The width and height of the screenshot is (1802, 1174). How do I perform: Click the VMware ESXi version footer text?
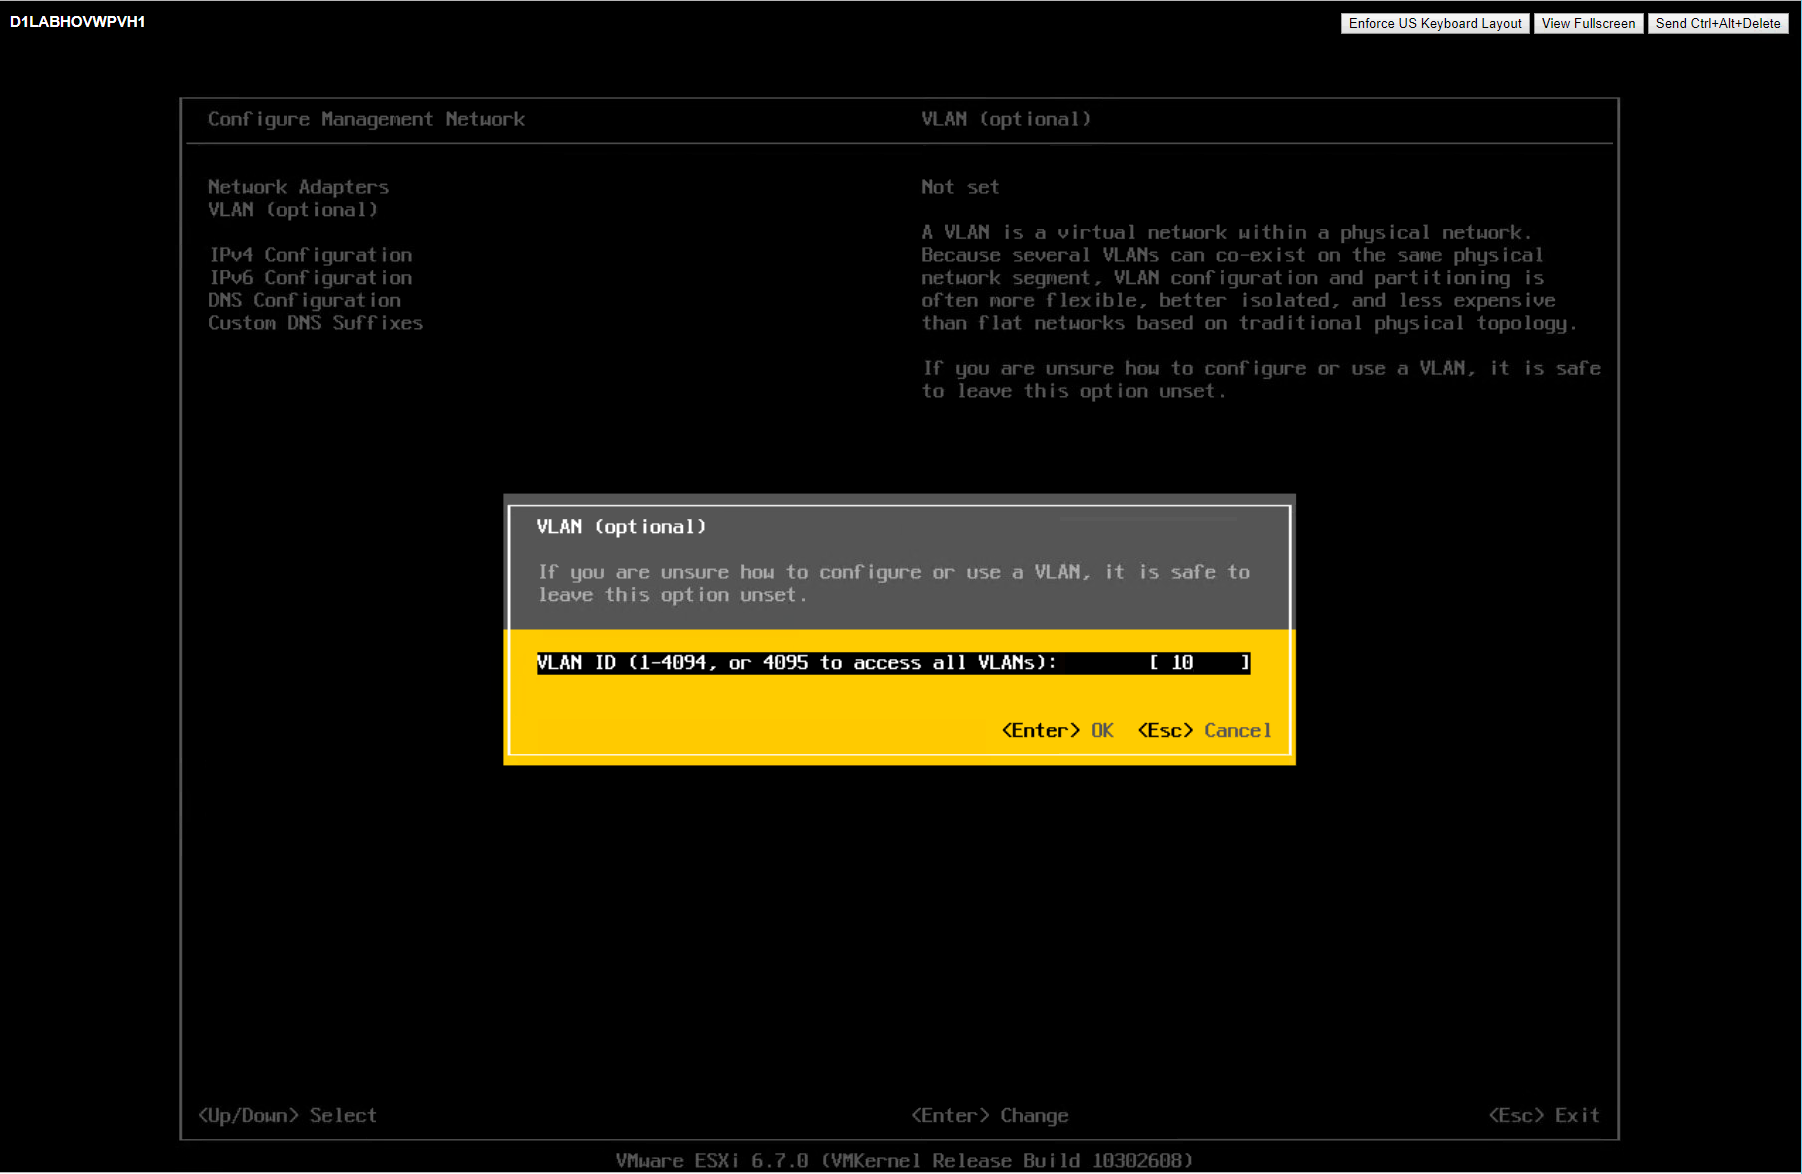[x=904, y=1160]
